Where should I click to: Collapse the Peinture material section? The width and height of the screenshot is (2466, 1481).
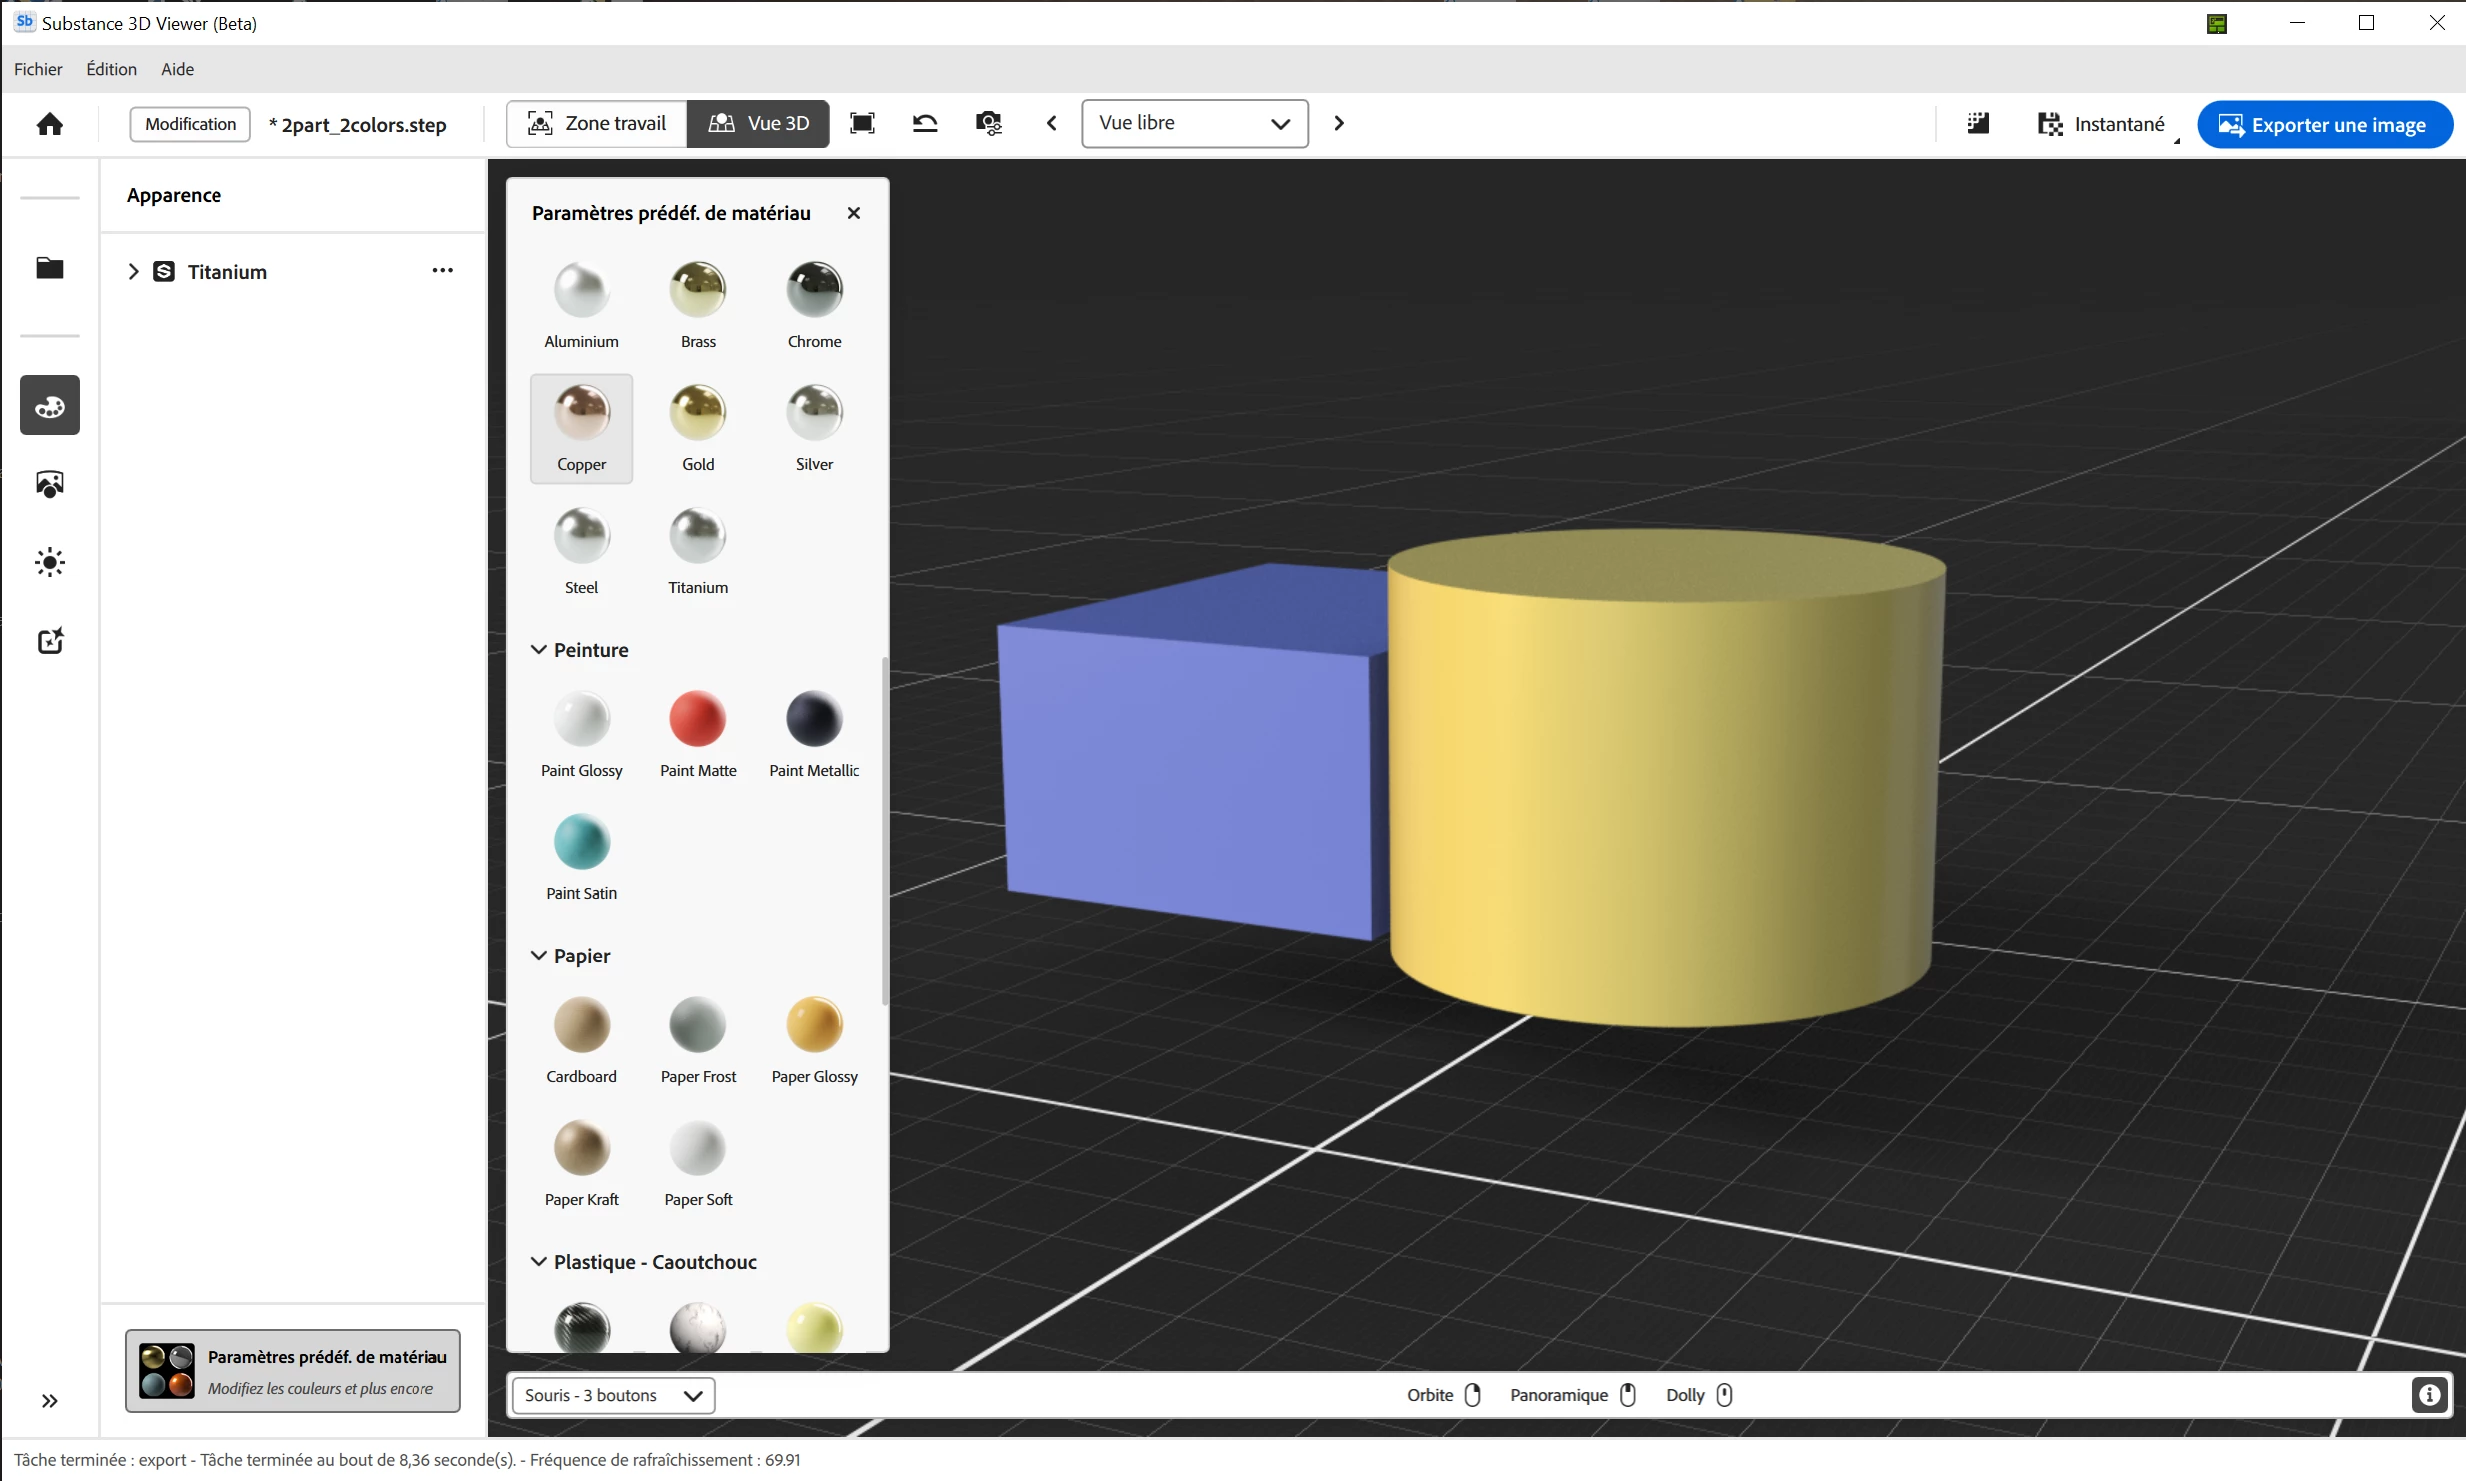pyautogui.click(x=538, y=650)
